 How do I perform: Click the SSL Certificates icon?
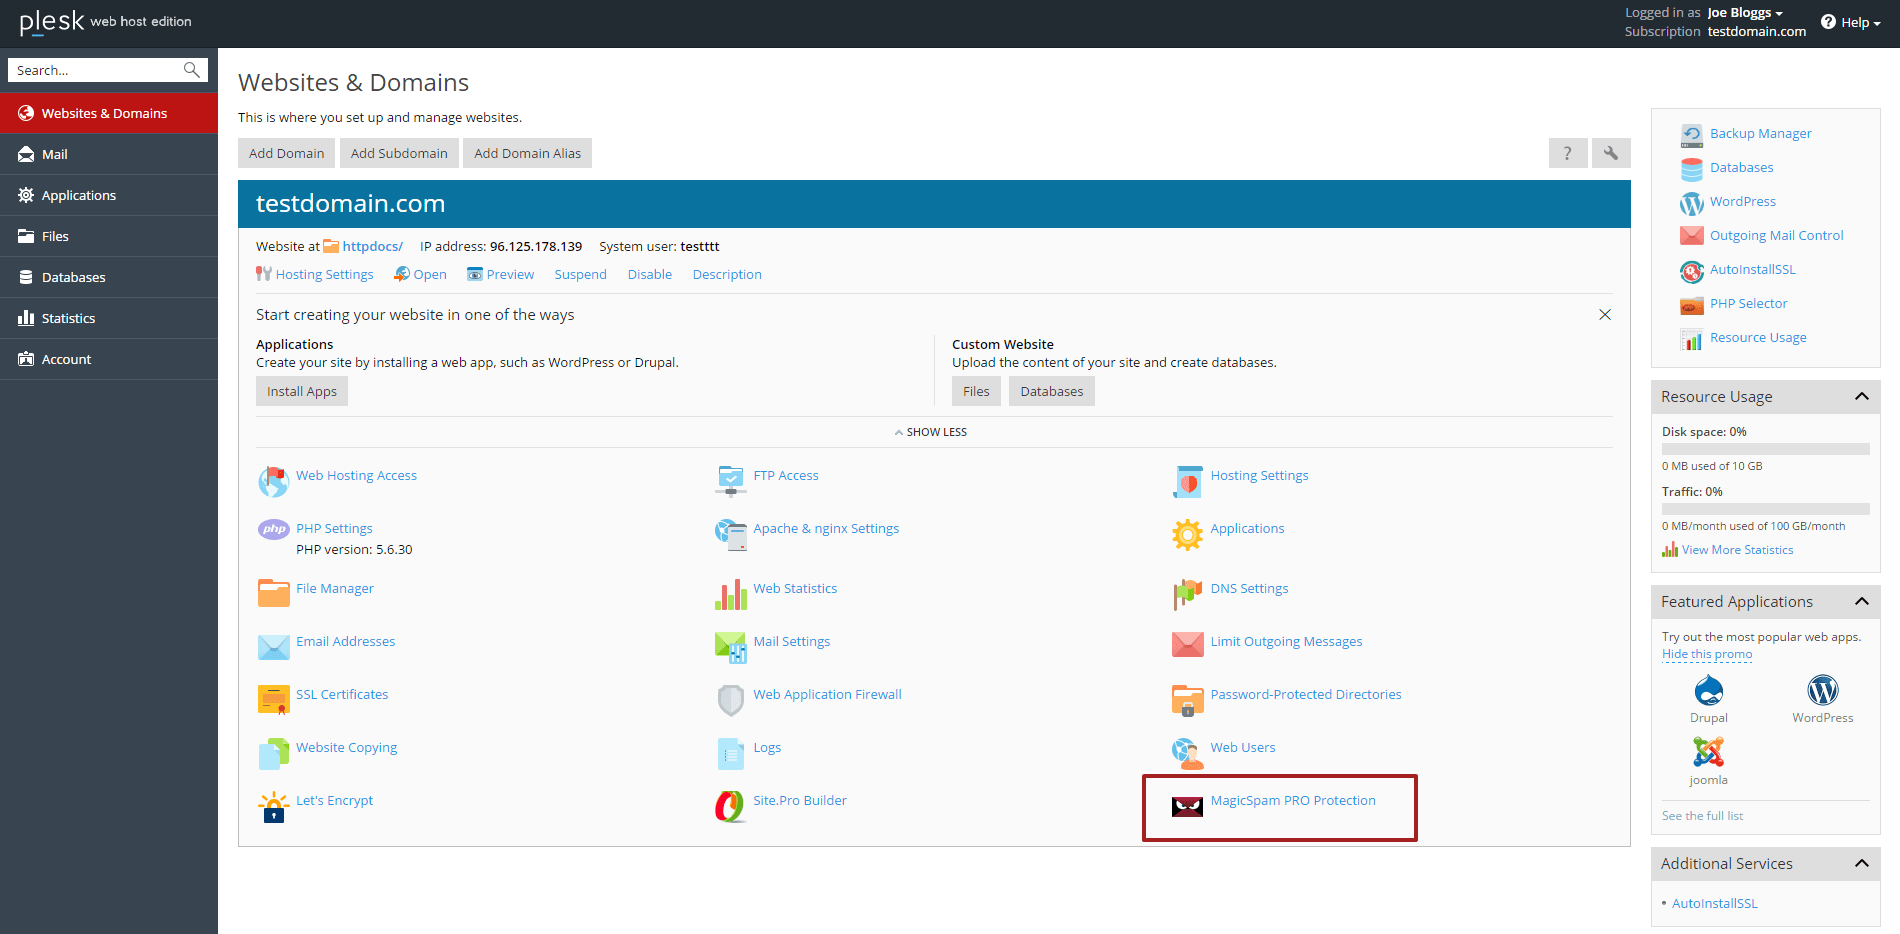273,700
